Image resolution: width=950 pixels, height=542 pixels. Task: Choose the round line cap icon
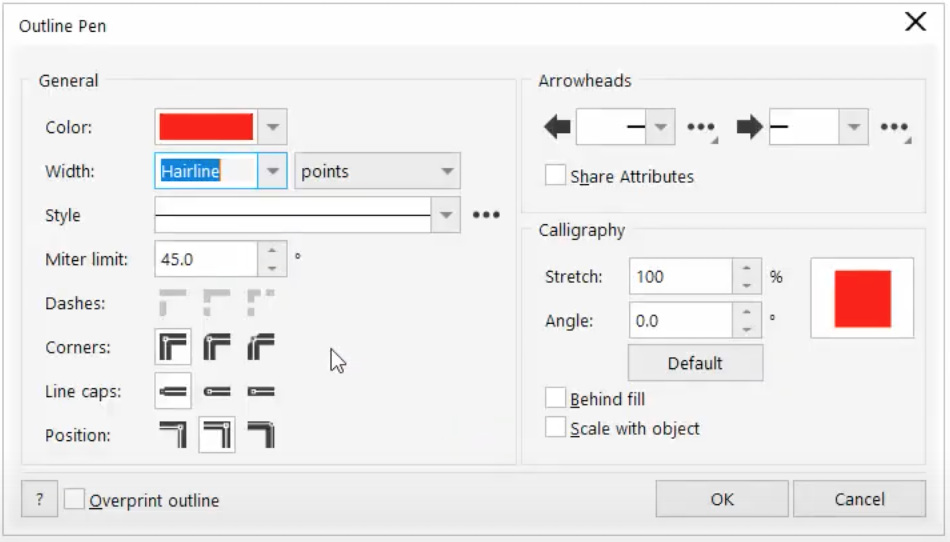[217, 392]
